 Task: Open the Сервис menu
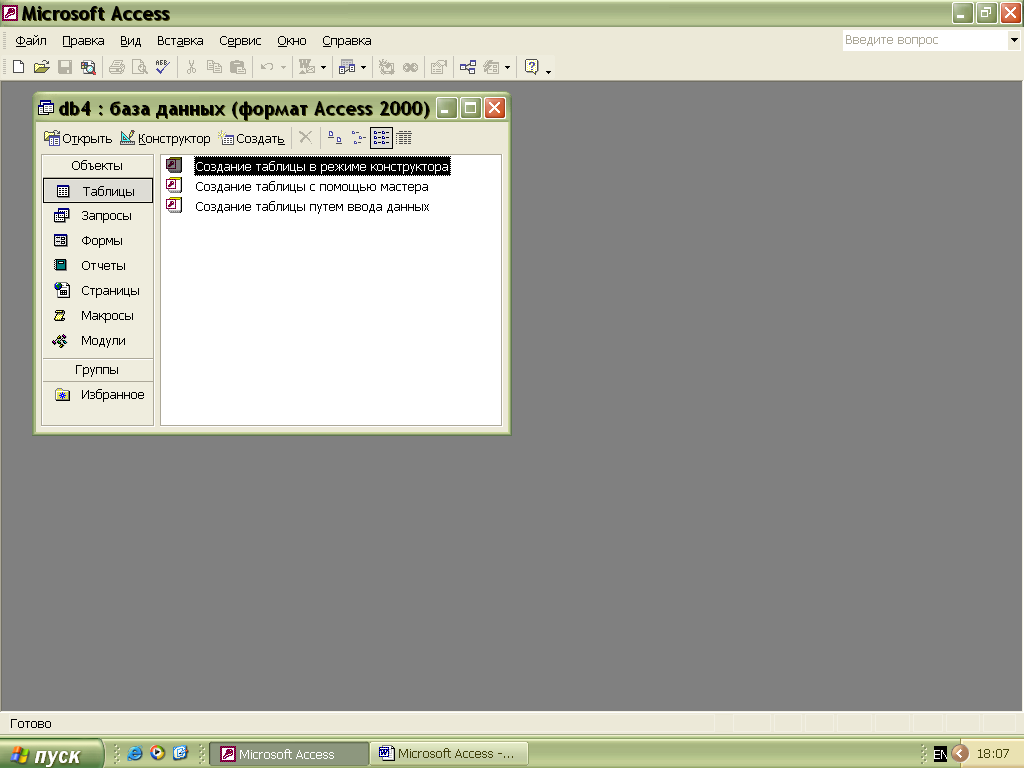(240, 40)
